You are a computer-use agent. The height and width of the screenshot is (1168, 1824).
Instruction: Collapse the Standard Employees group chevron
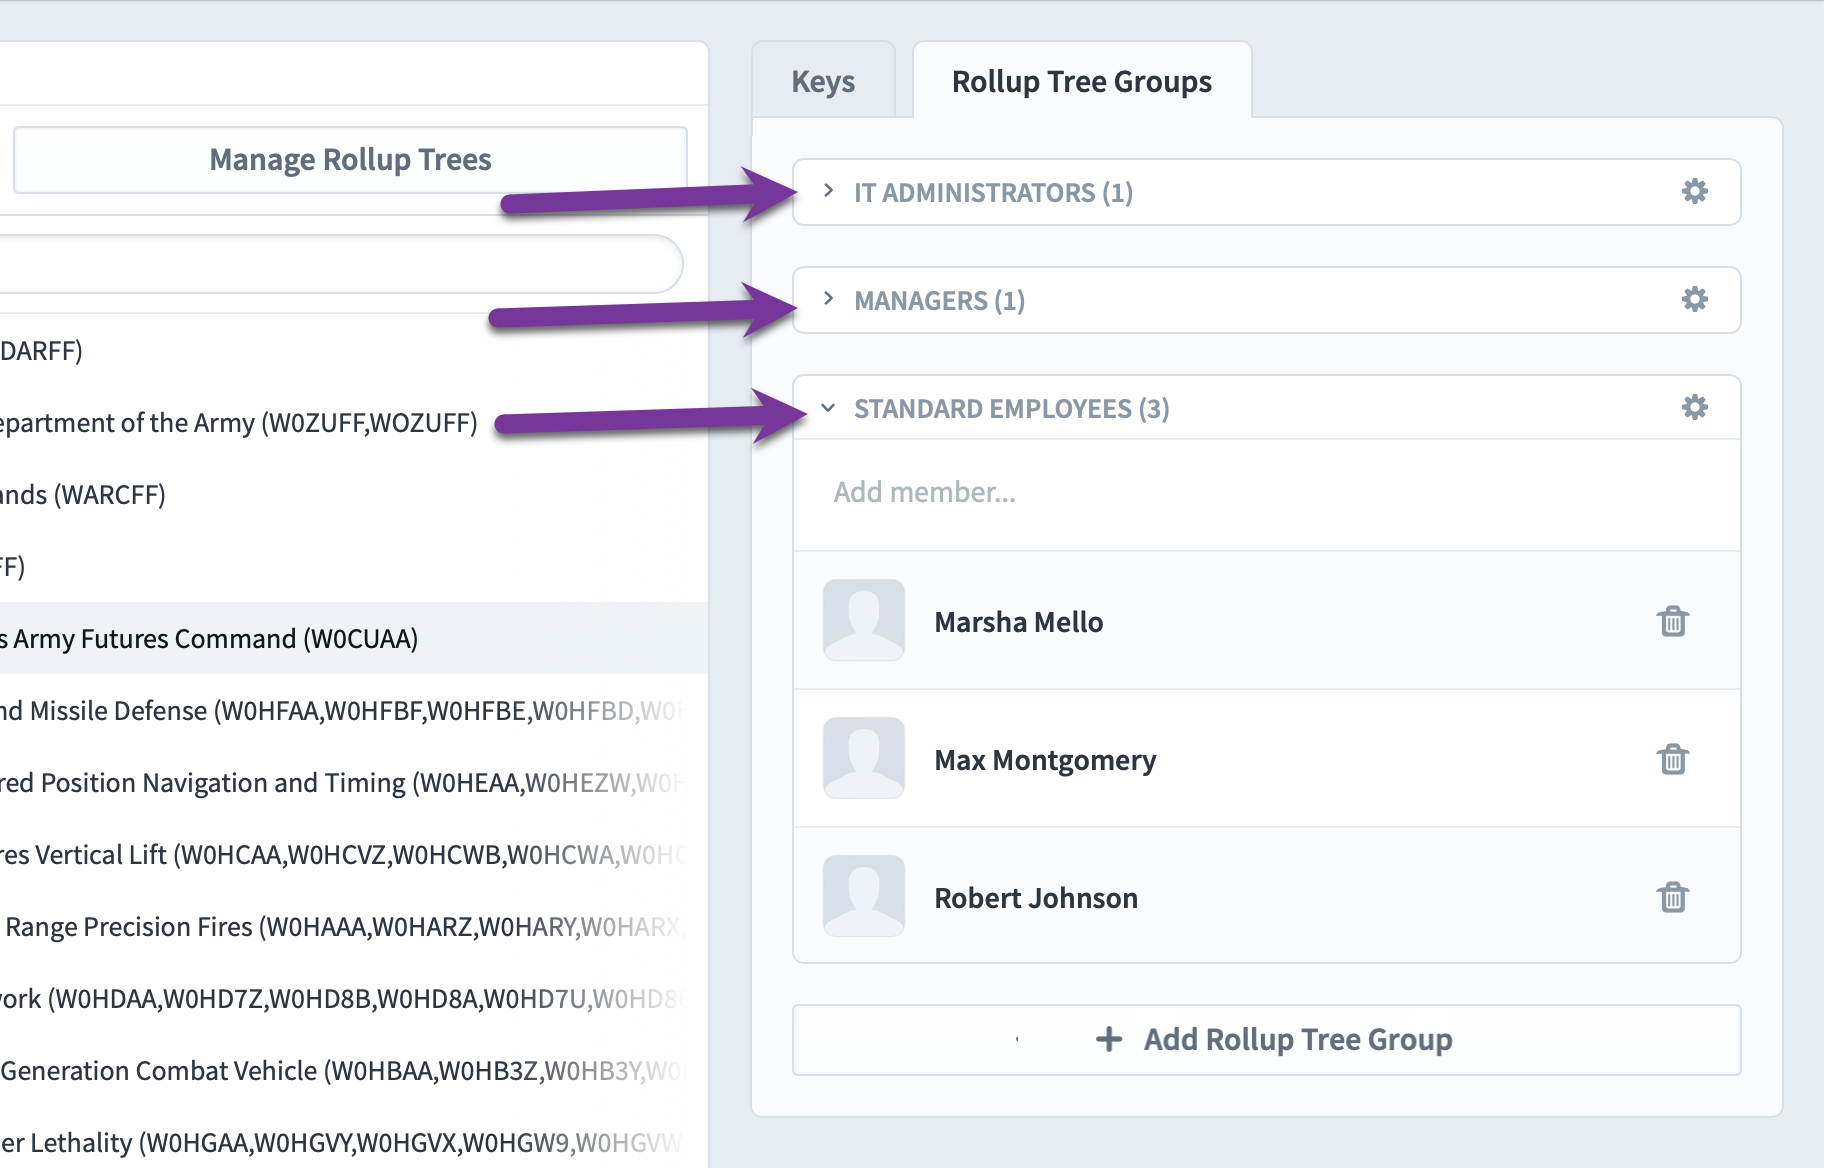tap(828, 407)
